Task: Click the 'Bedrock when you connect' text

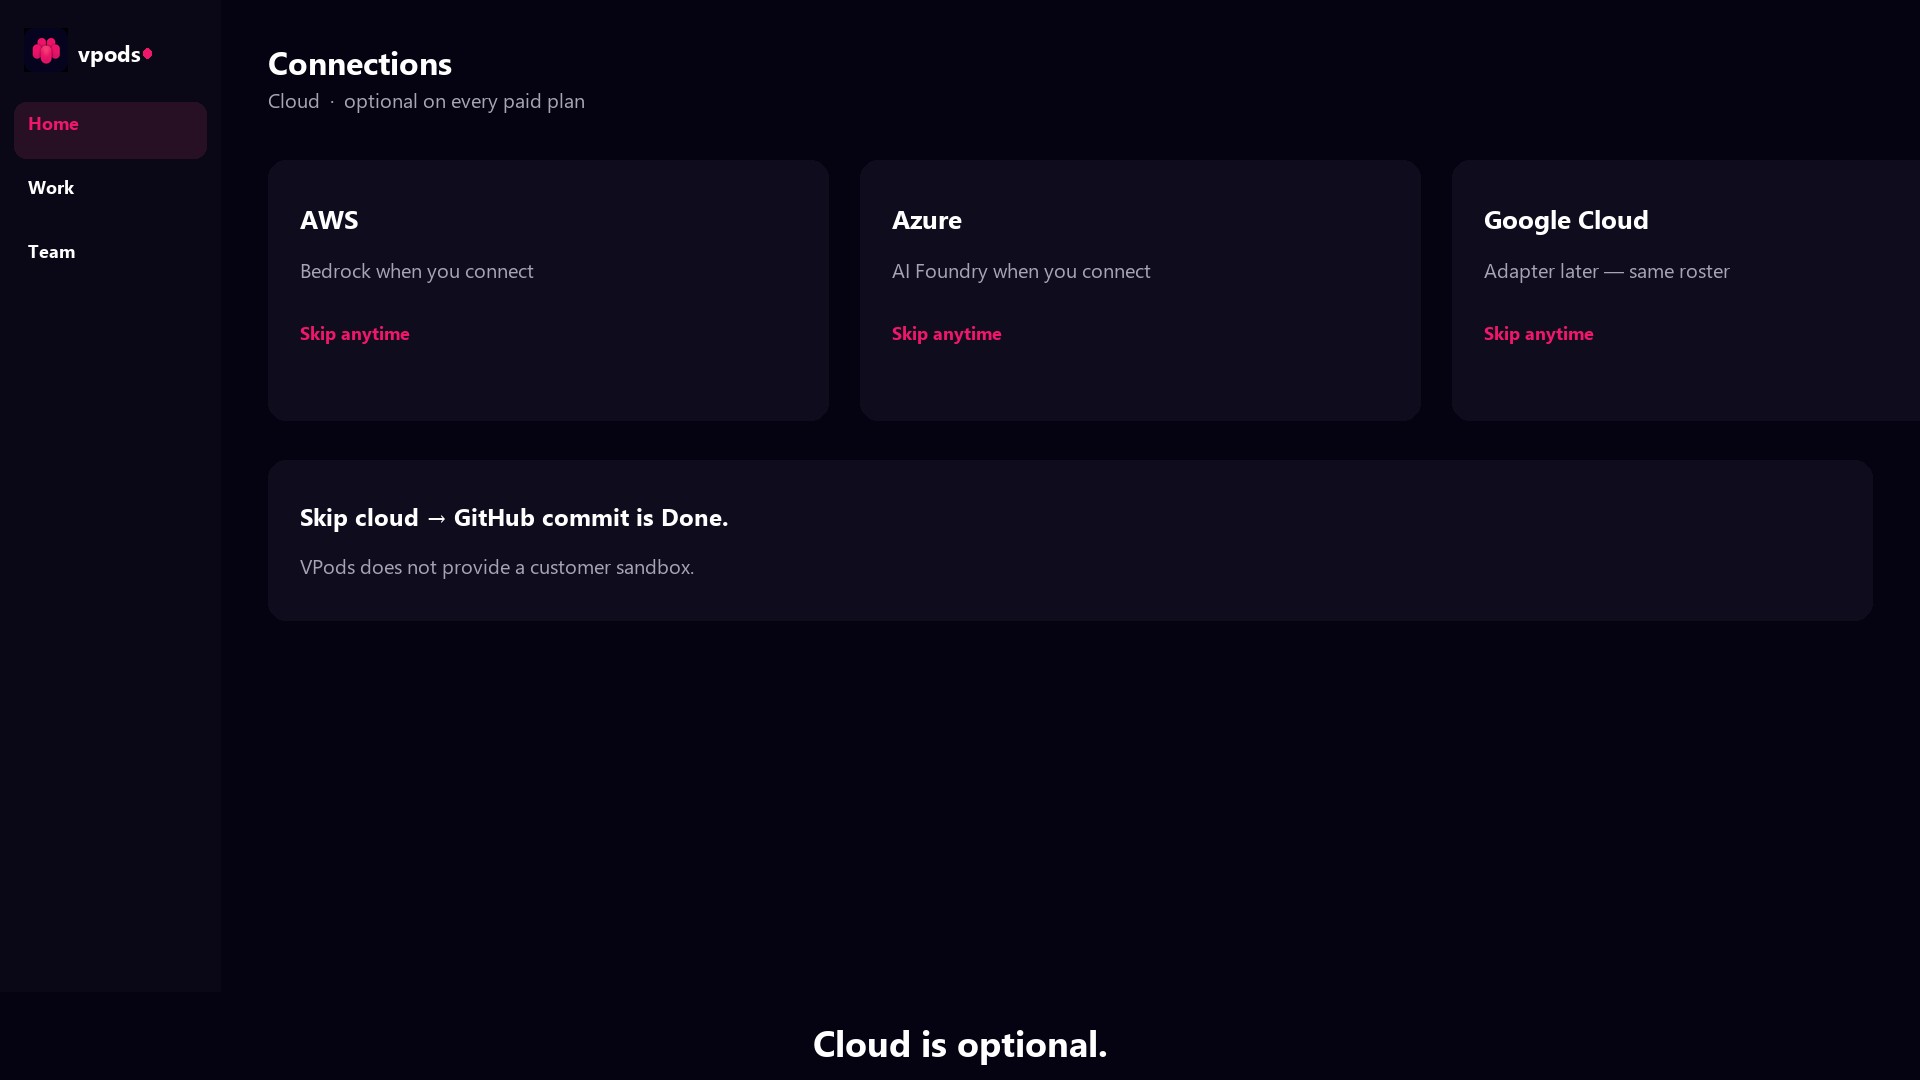Action: 417,271
